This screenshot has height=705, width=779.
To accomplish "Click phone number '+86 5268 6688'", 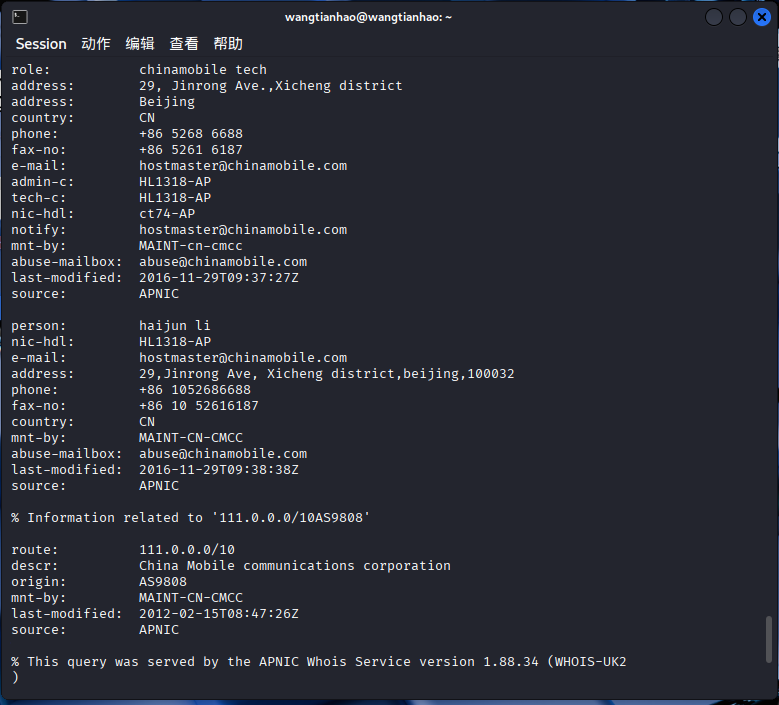I will coord(191,134).
